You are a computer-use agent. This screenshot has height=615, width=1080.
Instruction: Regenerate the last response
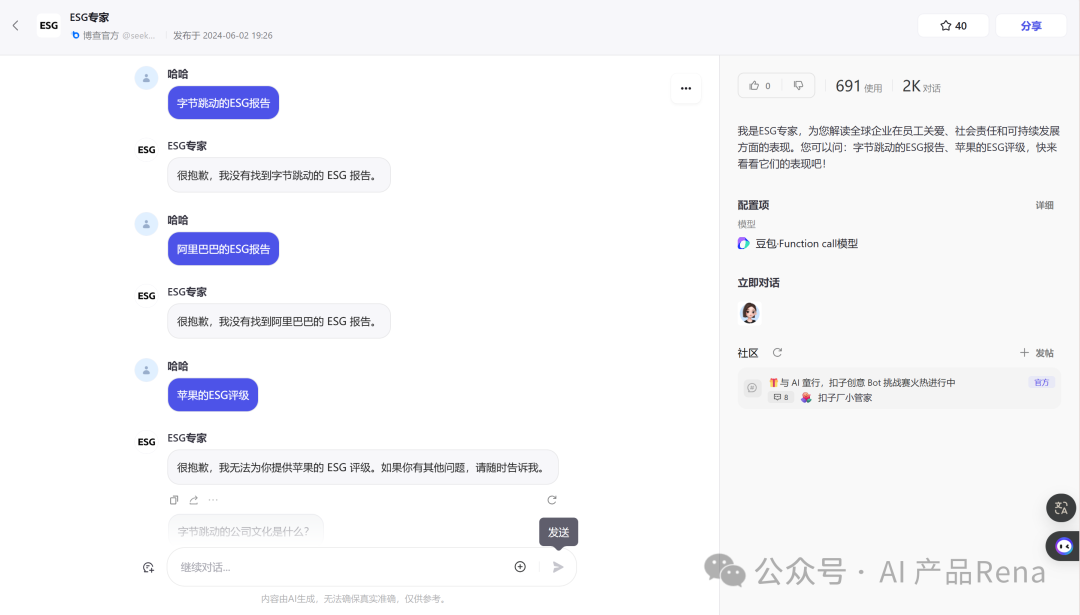coord(551,500)
